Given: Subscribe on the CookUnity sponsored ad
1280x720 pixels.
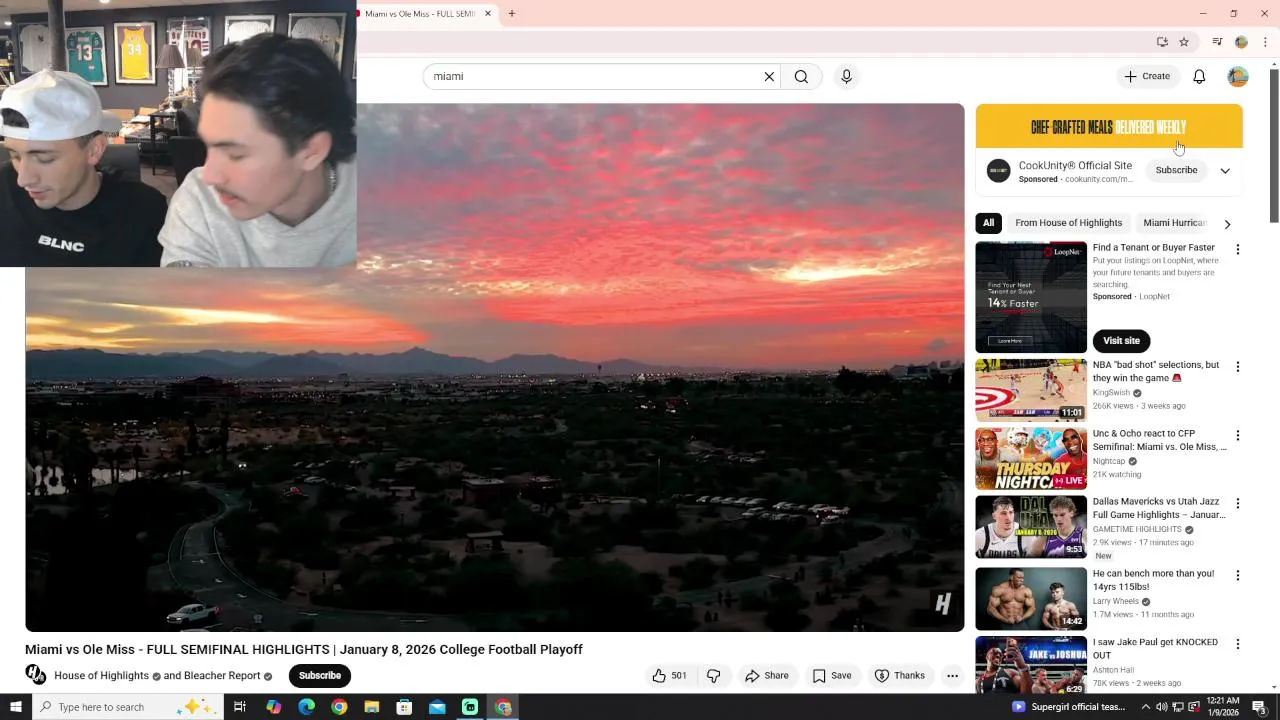Looking at the screenshot, I should [1176, 170].
